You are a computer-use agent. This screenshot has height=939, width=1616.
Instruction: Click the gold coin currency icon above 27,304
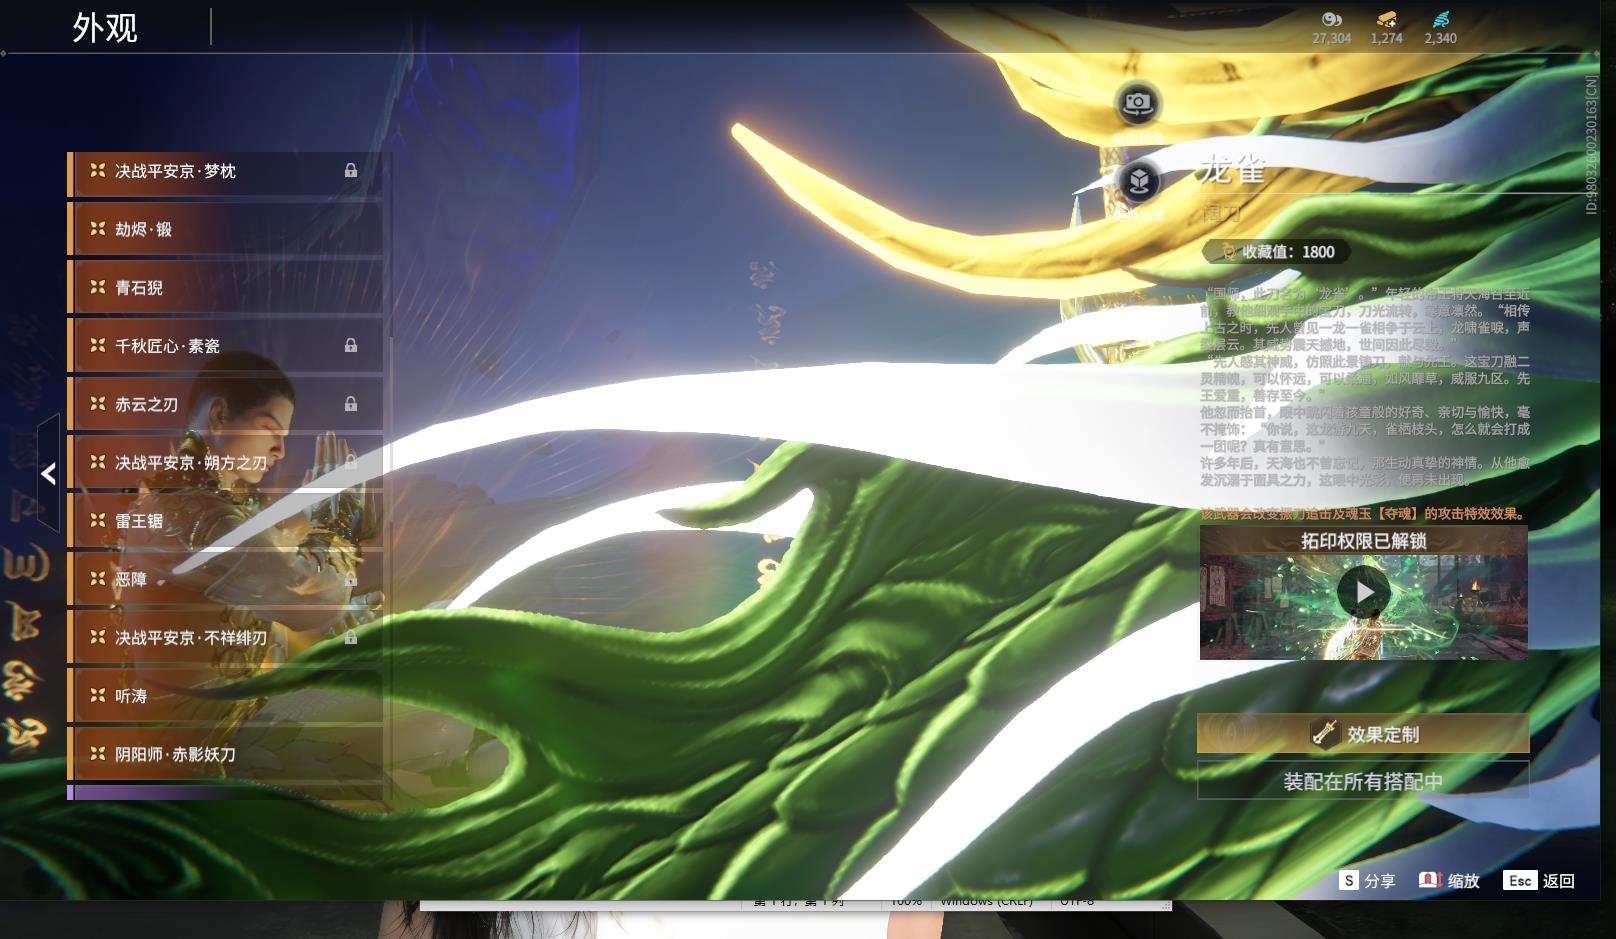point(1331,19)
